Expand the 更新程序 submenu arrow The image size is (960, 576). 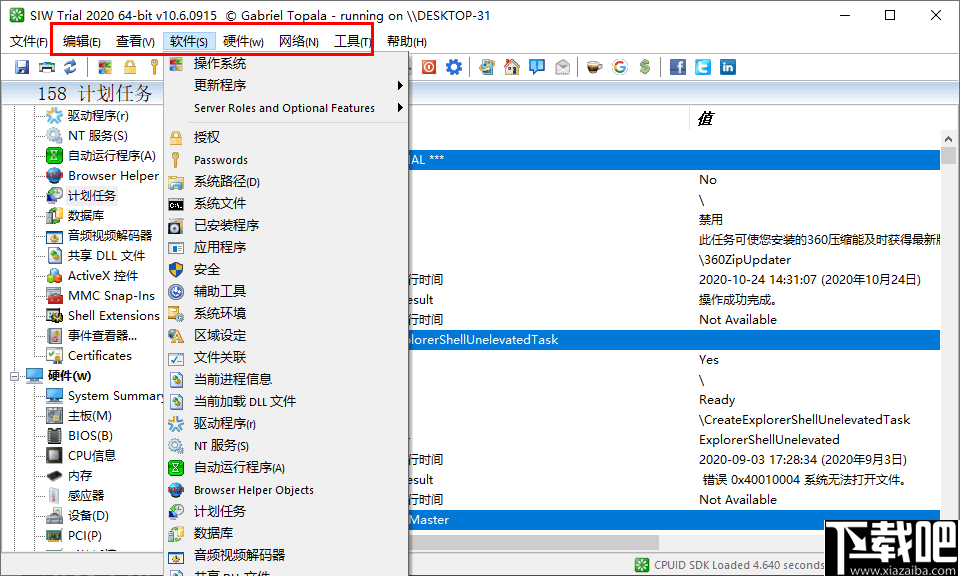[x=399, y=86]
